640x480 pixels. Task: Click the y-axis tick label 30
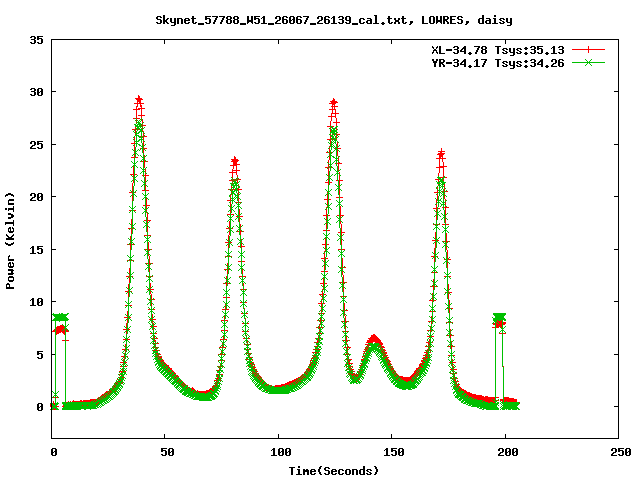click(36, 92)
